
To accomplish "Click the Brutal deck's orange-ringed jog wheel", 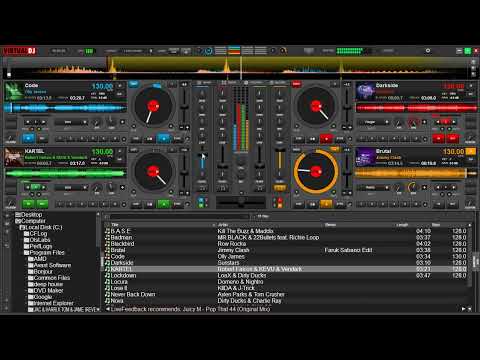I will coord(316,171).
